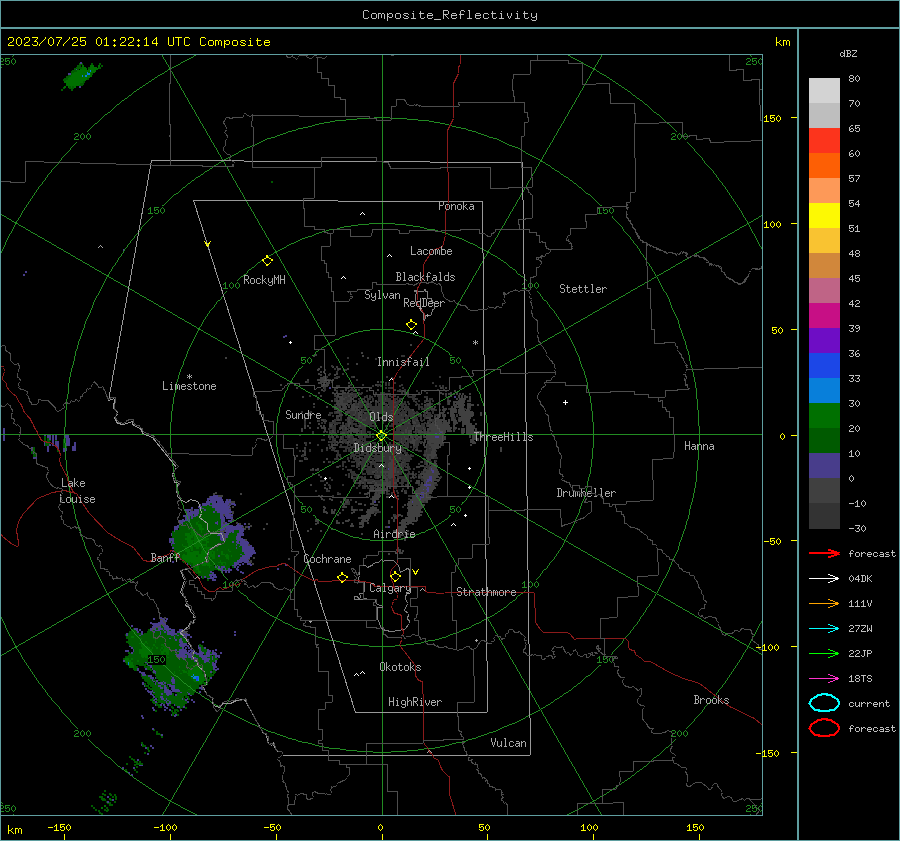Click the Drumheller town label
900x841 pixels.
[586, 493]
